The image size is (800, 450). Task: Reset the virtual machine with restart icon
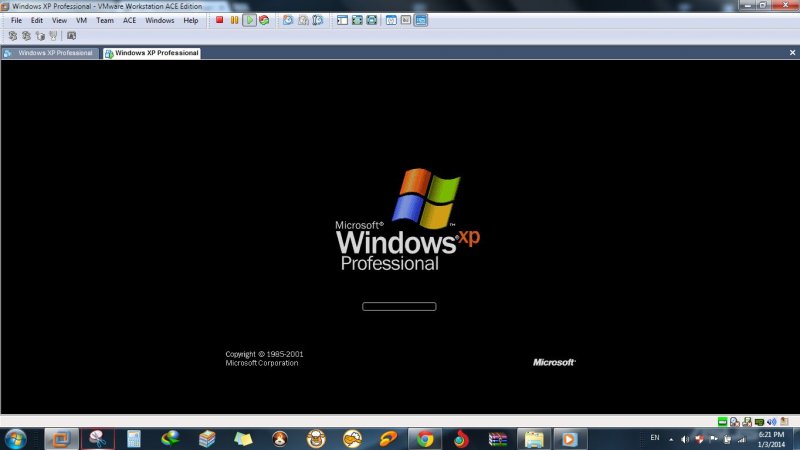coord(264,20)
